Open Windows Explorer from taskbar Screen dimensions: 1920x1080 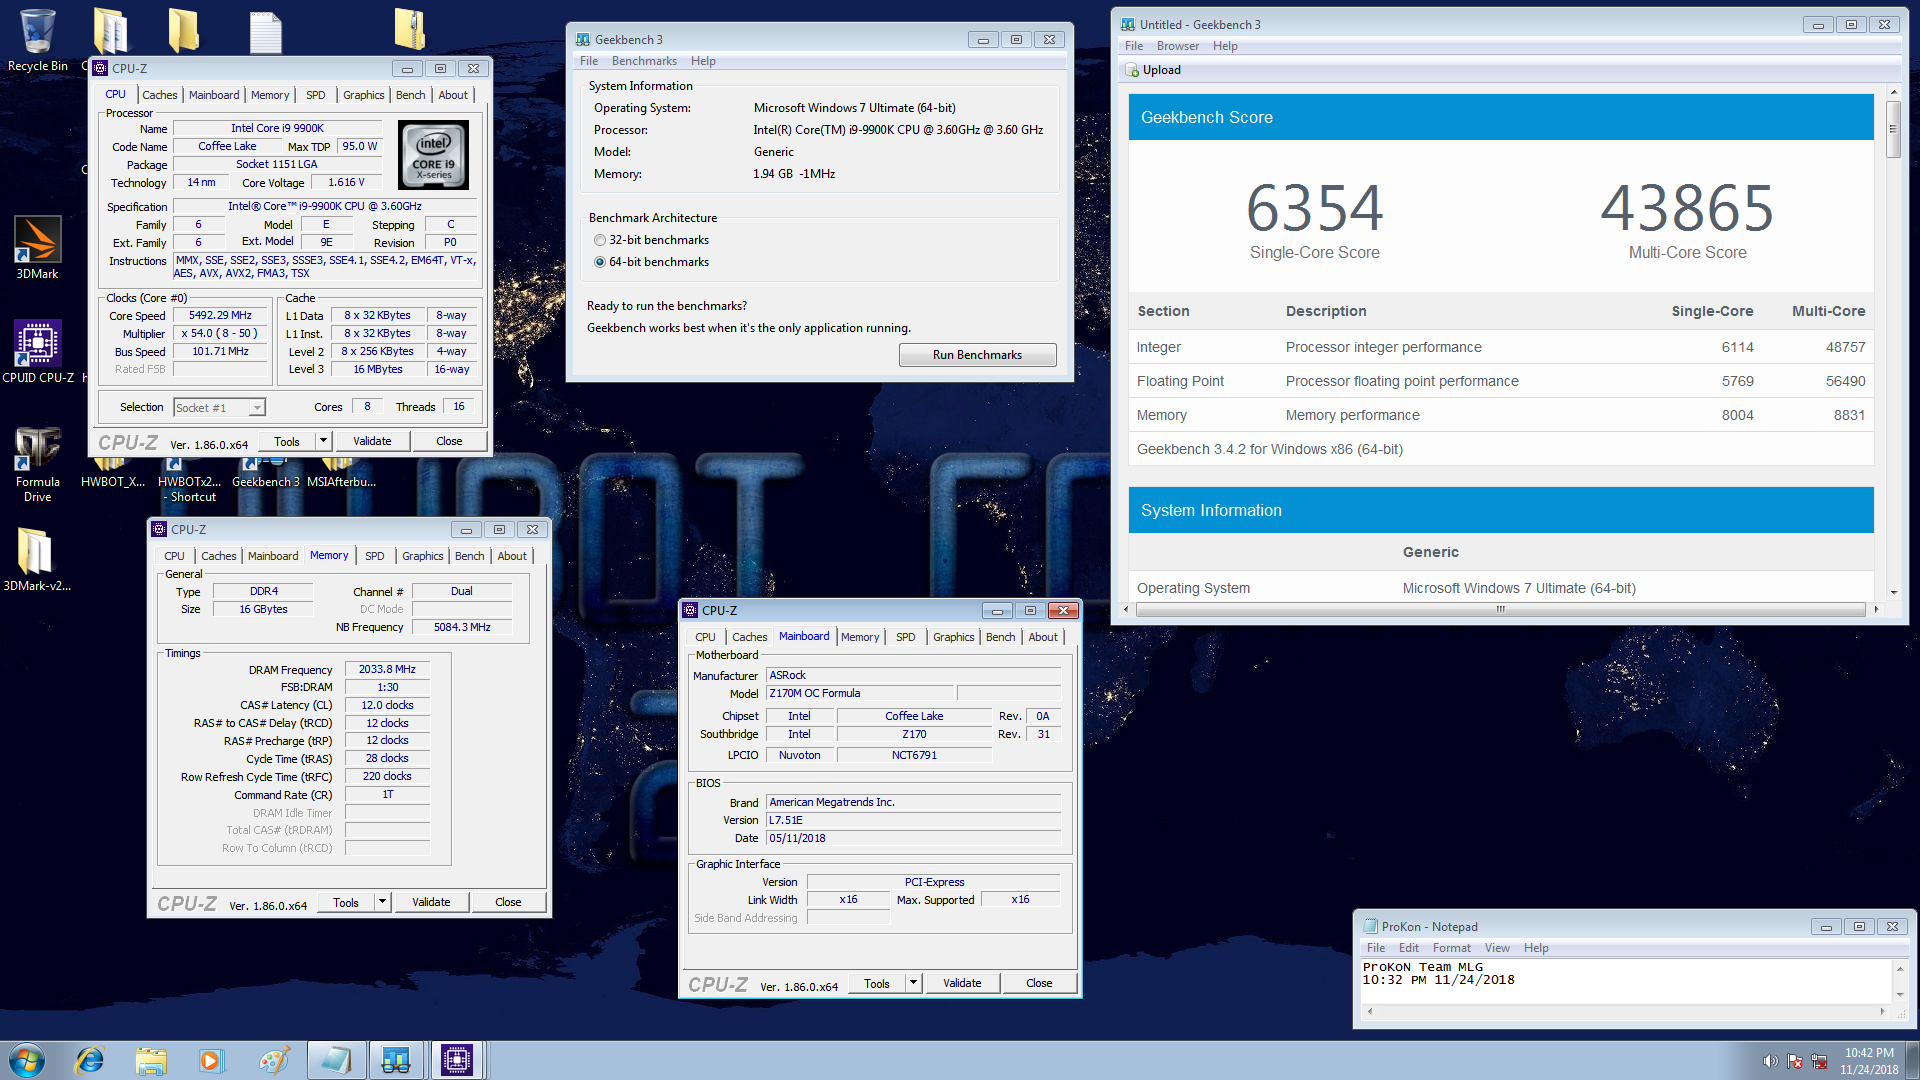(x=151, y=1060)
